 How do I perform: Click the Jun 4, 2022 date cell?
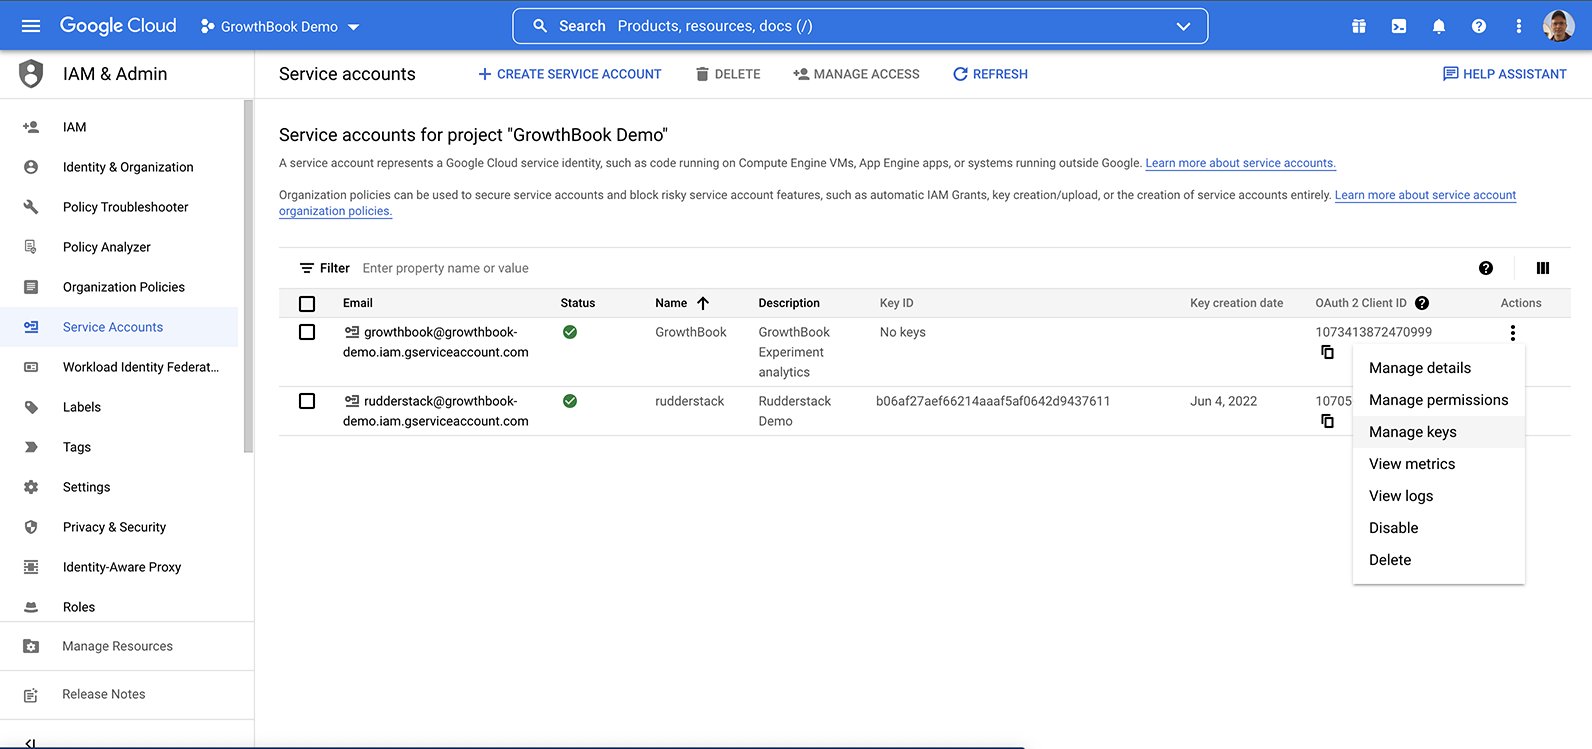point(1223,401)
